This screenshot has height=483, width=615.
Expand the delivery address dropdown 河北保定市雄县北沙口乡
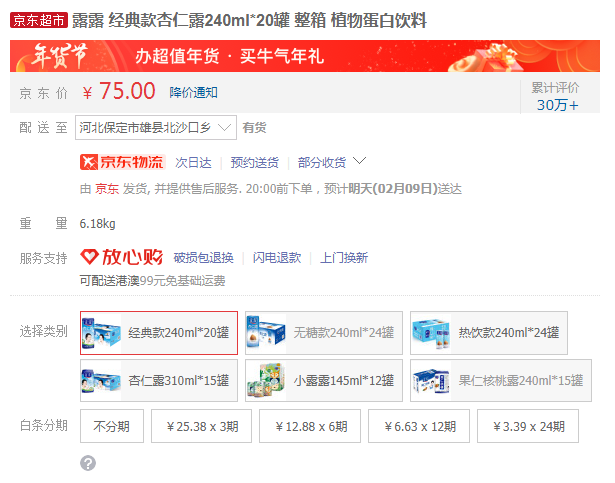click(156, 128)
